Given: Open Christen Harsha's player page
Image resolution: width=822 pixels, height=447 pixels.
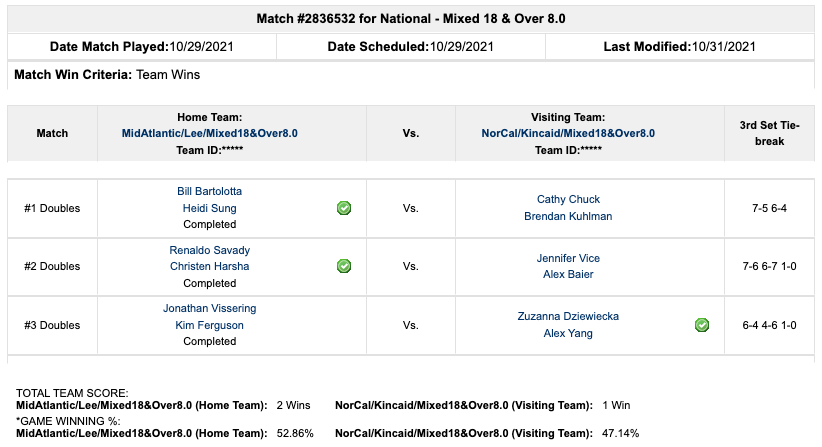Looking at the screenshot, I should point(210,266).
